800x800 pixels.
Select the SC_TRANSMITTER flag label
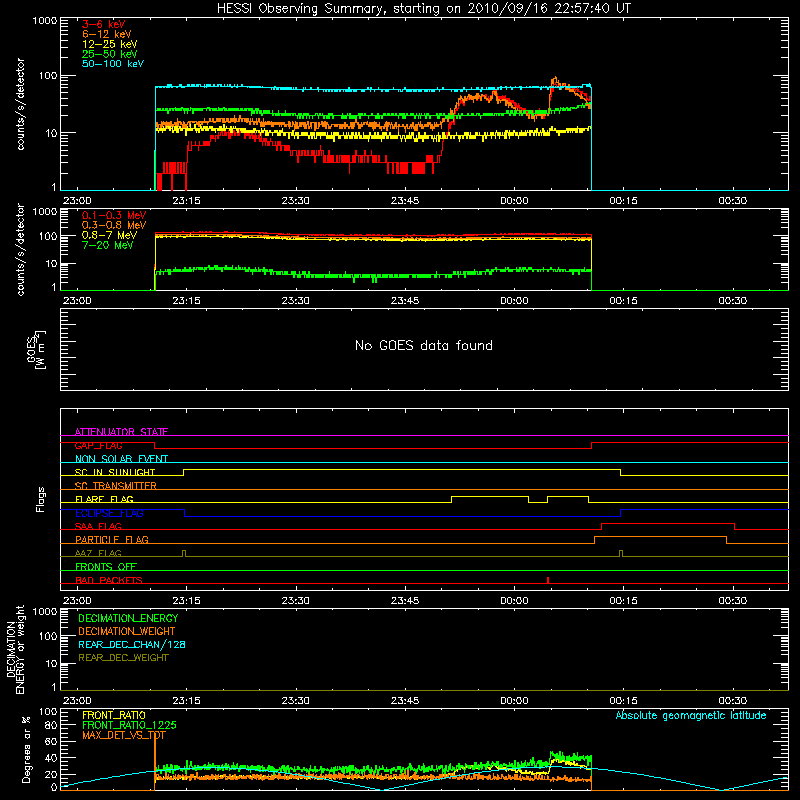(x=116, y=486)
